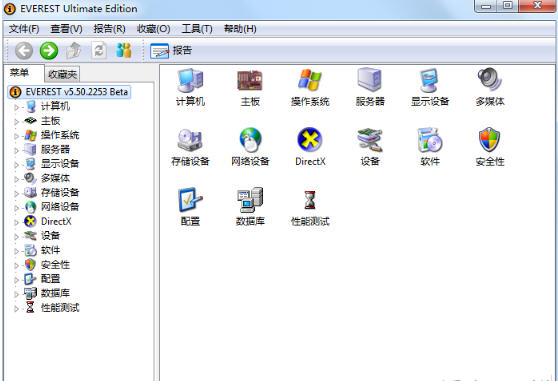The image size is (558, 385).
Task: Open the 性能测试 hourglass icon in main pane
Action: [310, 200]
